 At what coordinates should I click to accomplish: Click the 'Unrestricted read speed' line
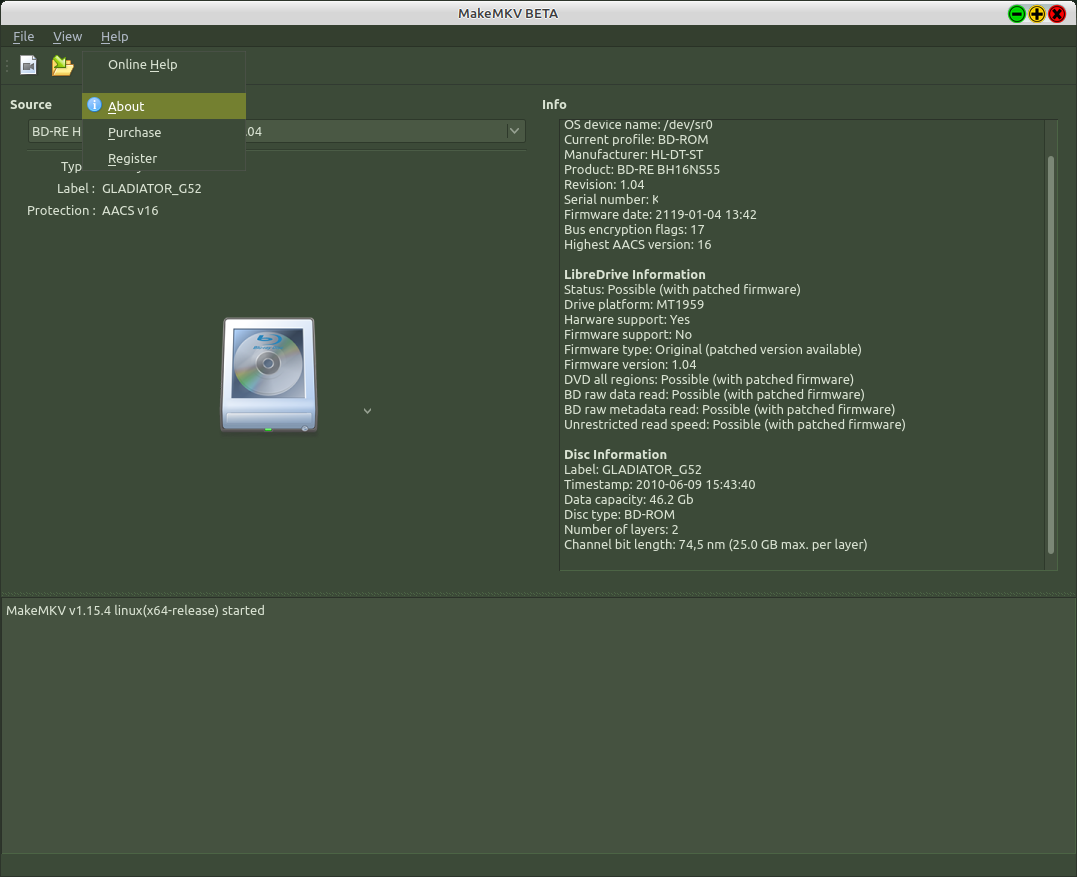click(735, 424)
